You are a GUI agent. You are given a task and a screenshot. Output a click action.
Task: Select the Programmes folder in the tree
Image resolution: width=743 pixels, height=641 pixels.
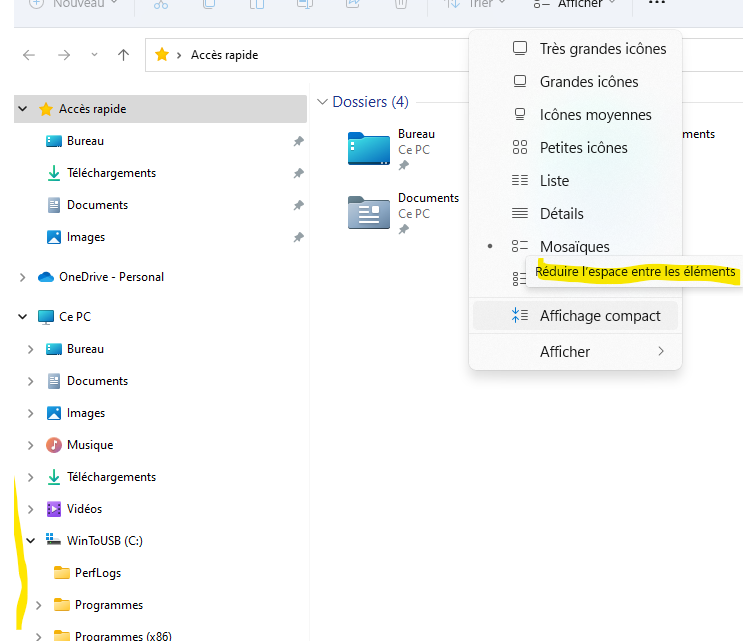pos(109,605)
